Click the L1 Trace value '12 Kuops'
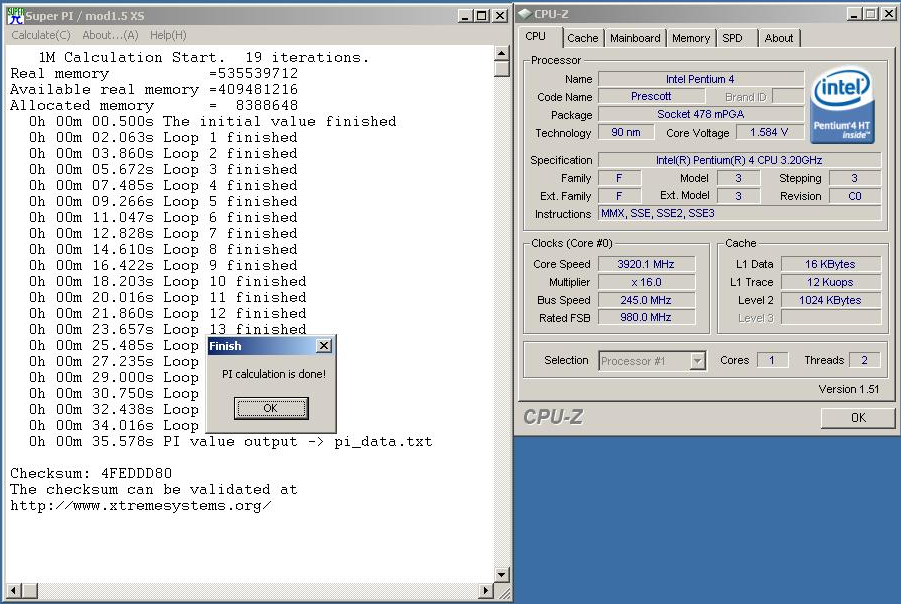901x604 pixels. tap(830, 282)
